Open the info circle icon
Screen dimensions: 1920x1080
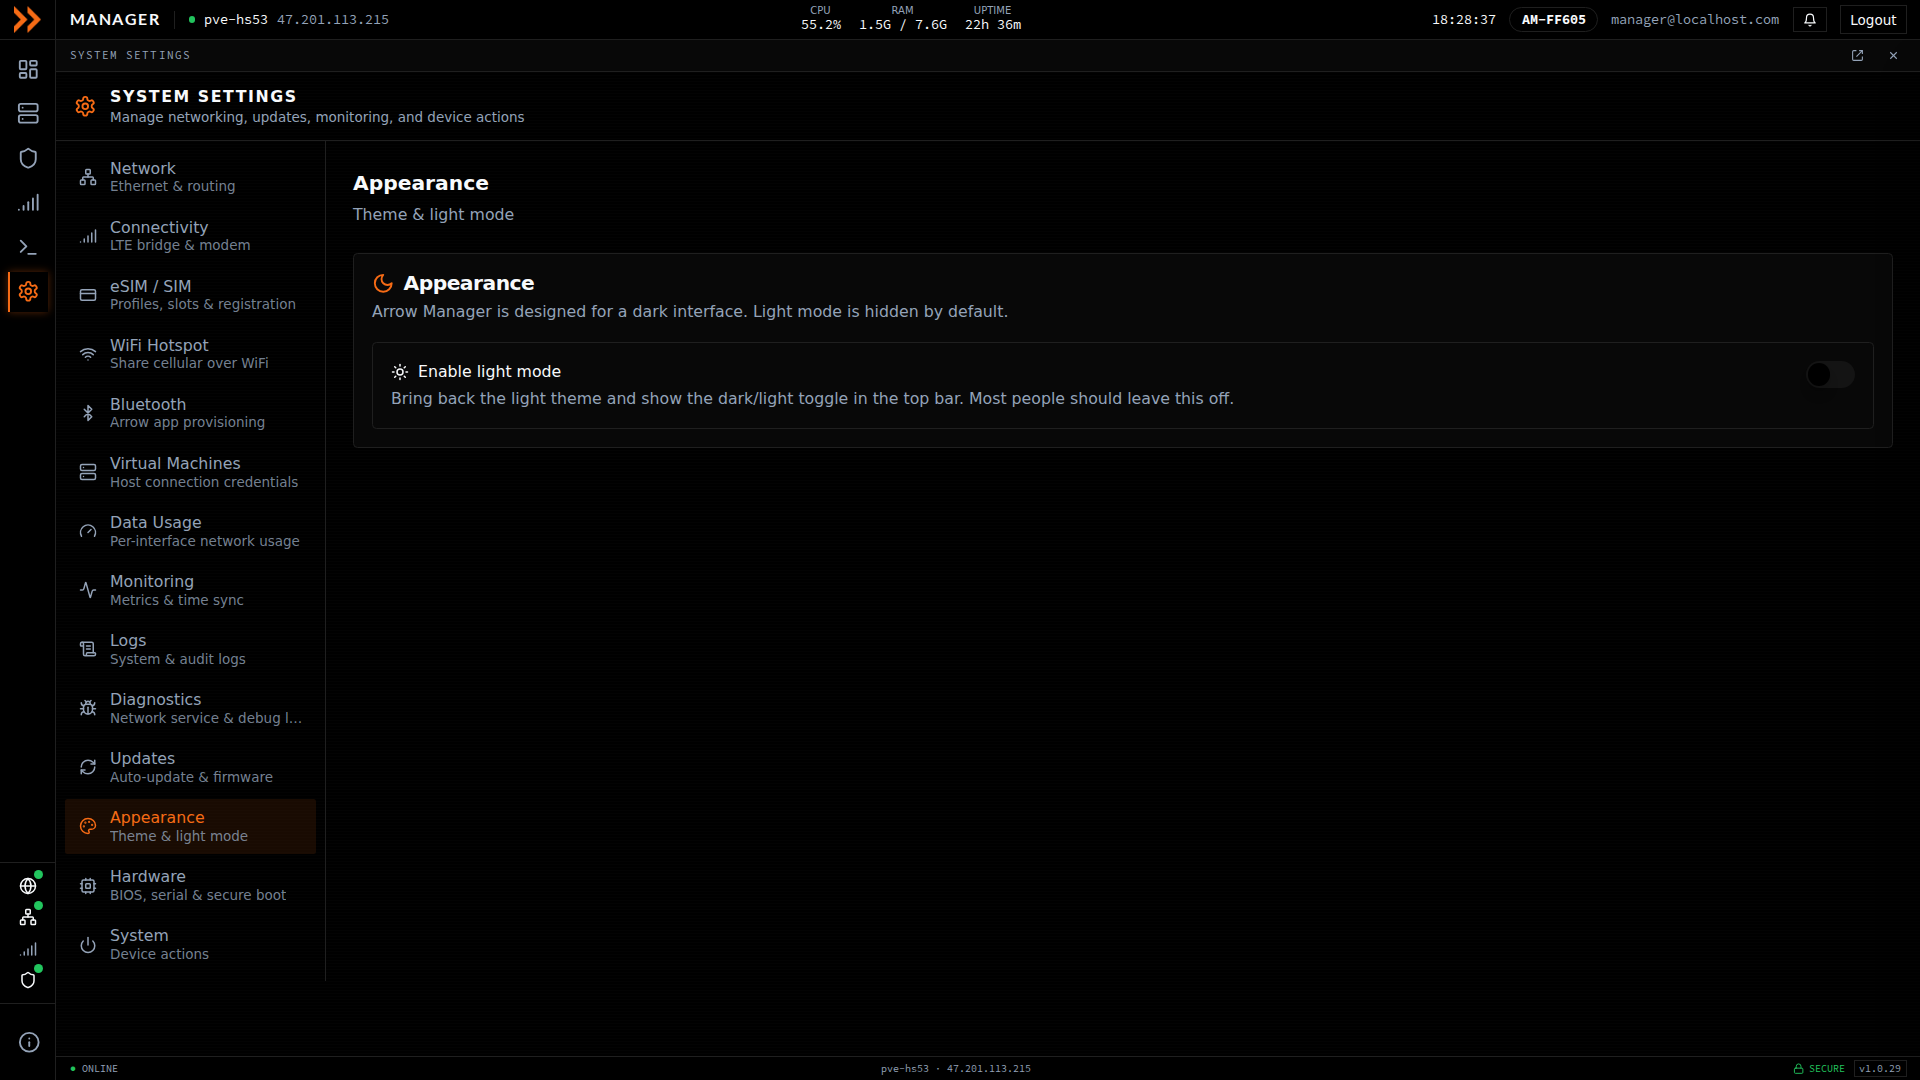[29, 1042]
